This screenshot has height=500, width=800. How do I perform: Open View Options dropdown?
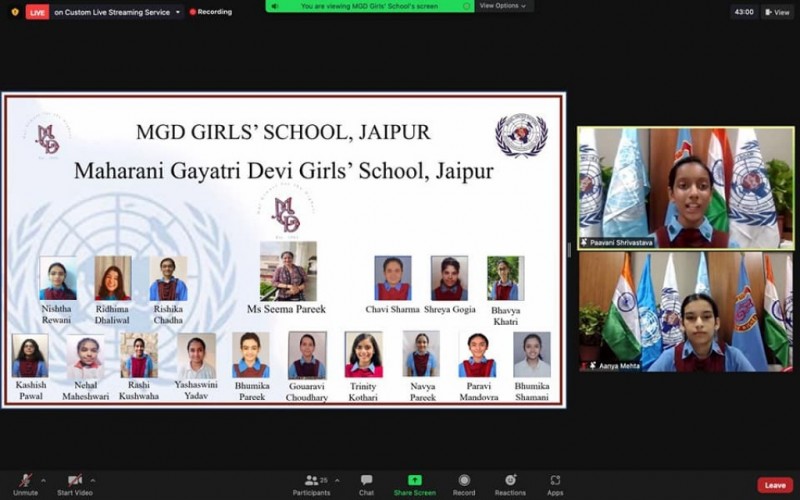point(503,6)
